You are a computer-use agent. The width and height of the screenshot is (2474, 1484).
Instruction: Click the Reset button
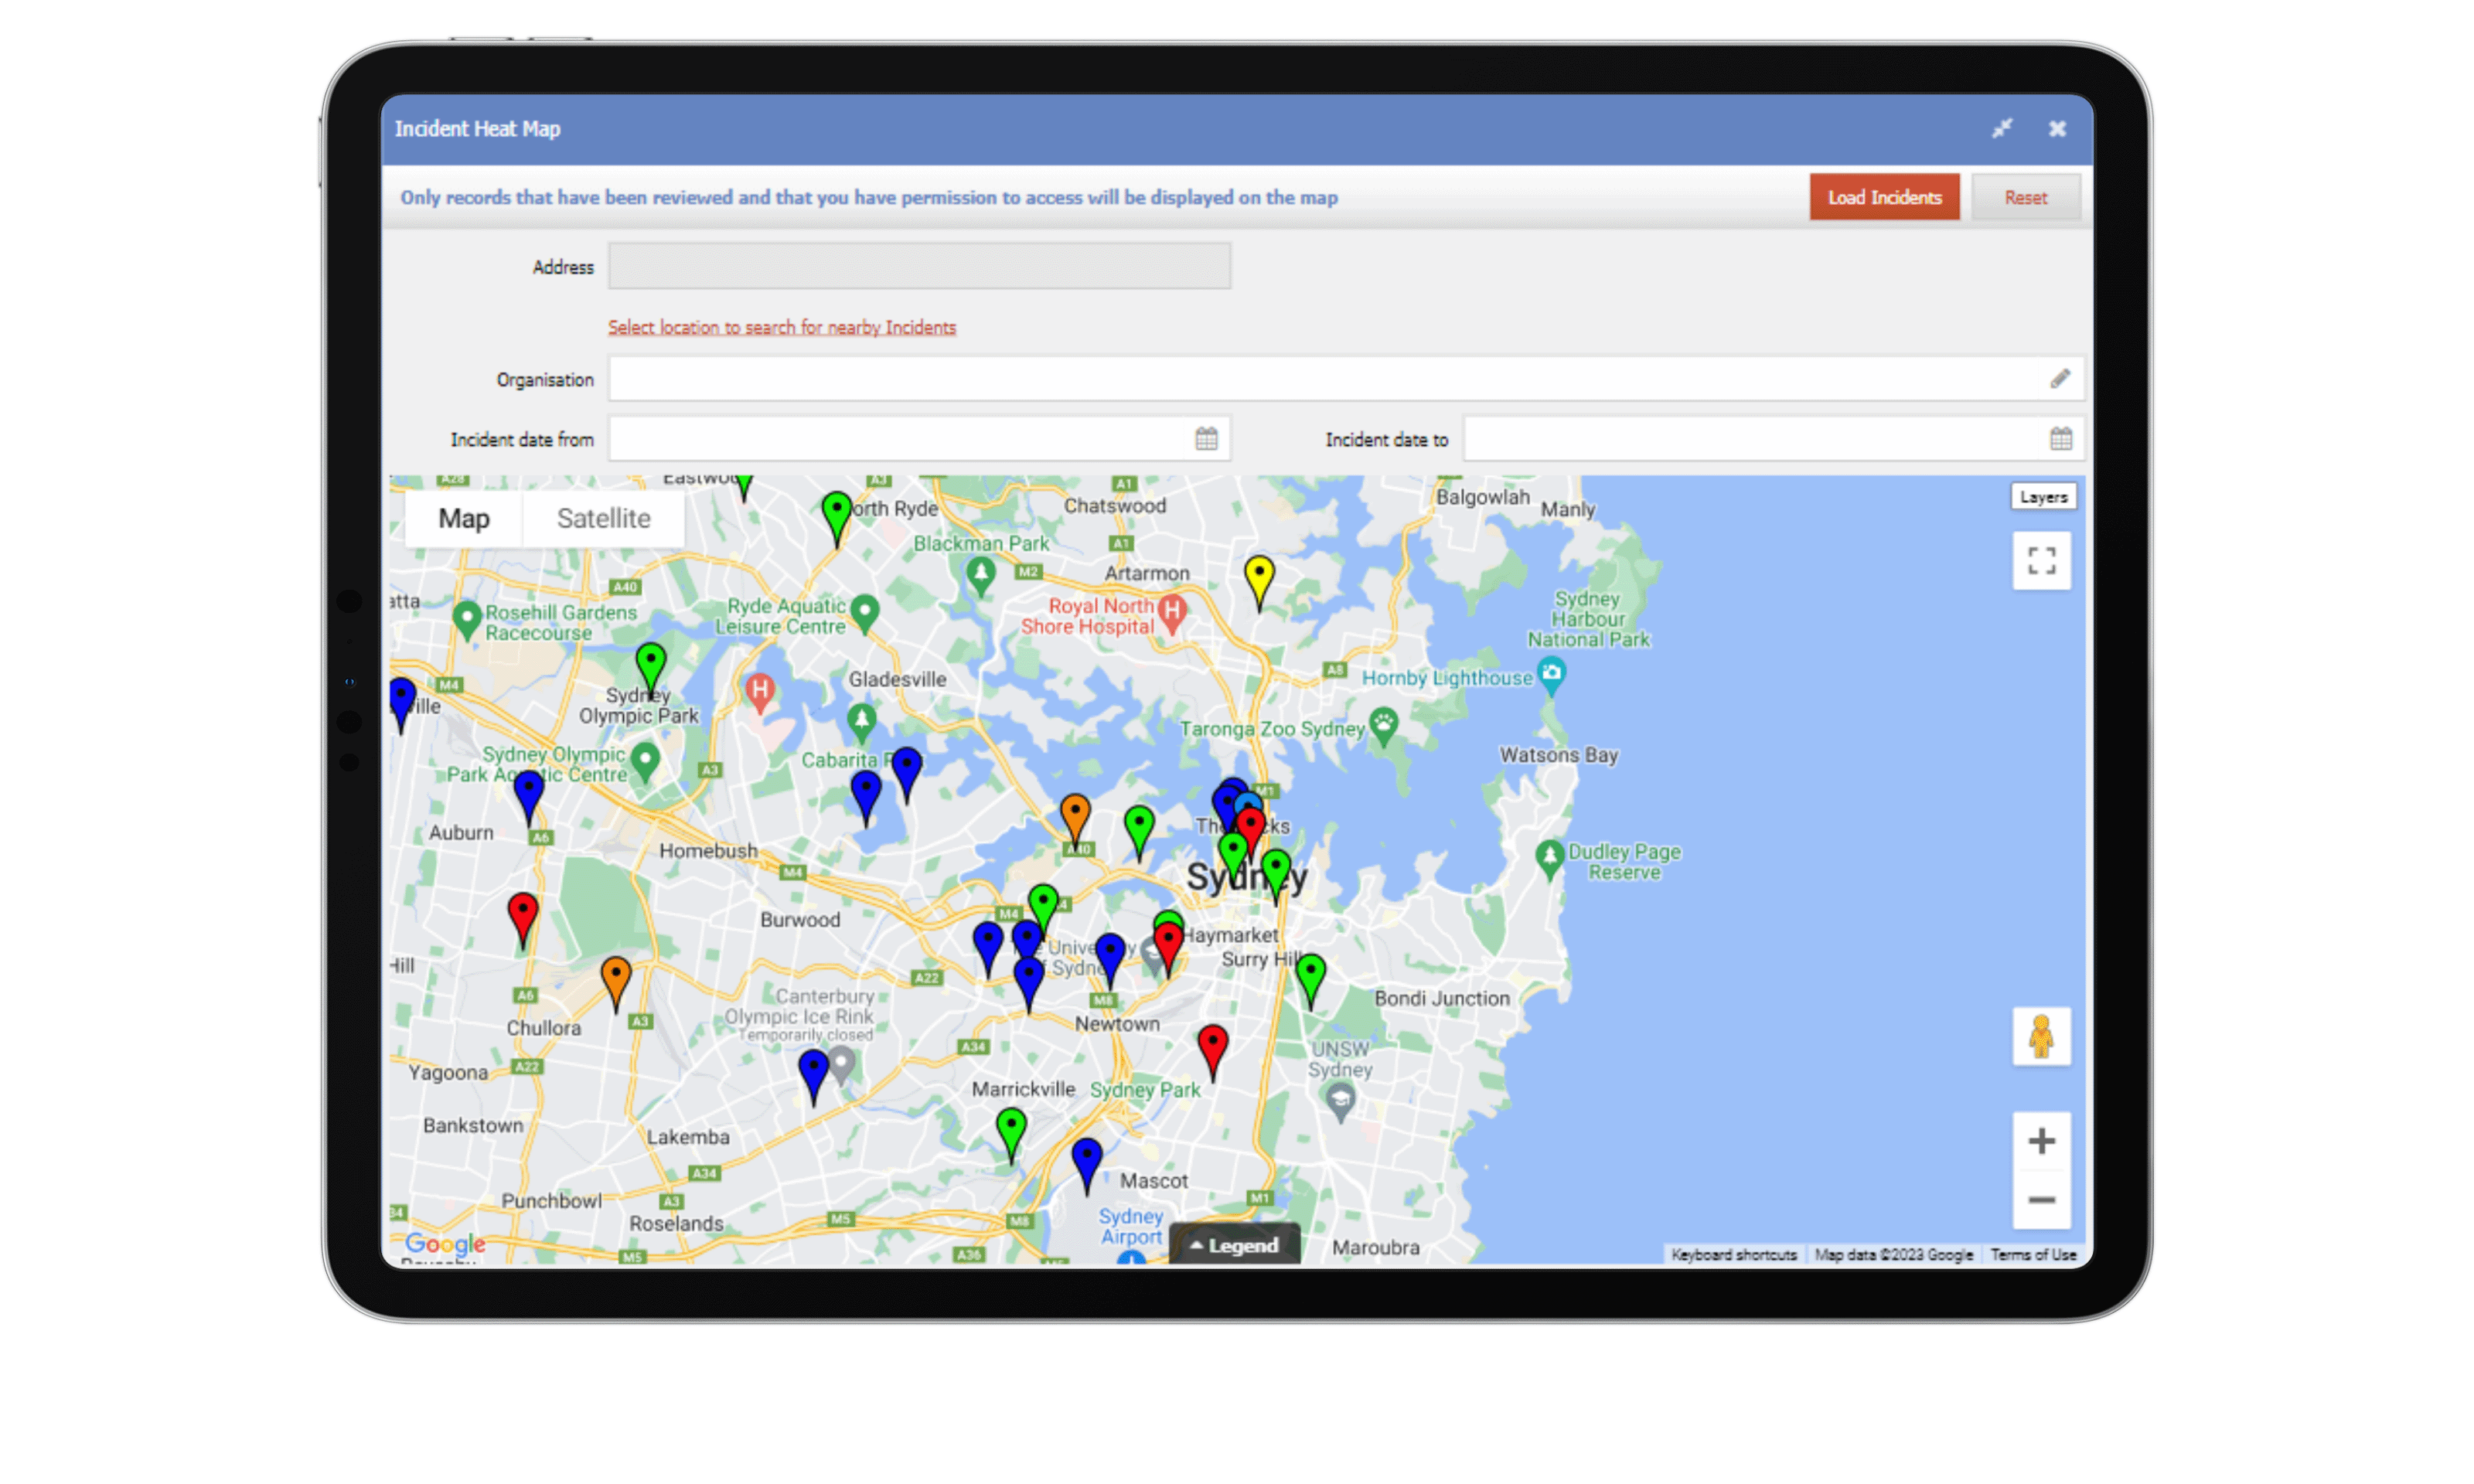click(x=2025, y=196)
